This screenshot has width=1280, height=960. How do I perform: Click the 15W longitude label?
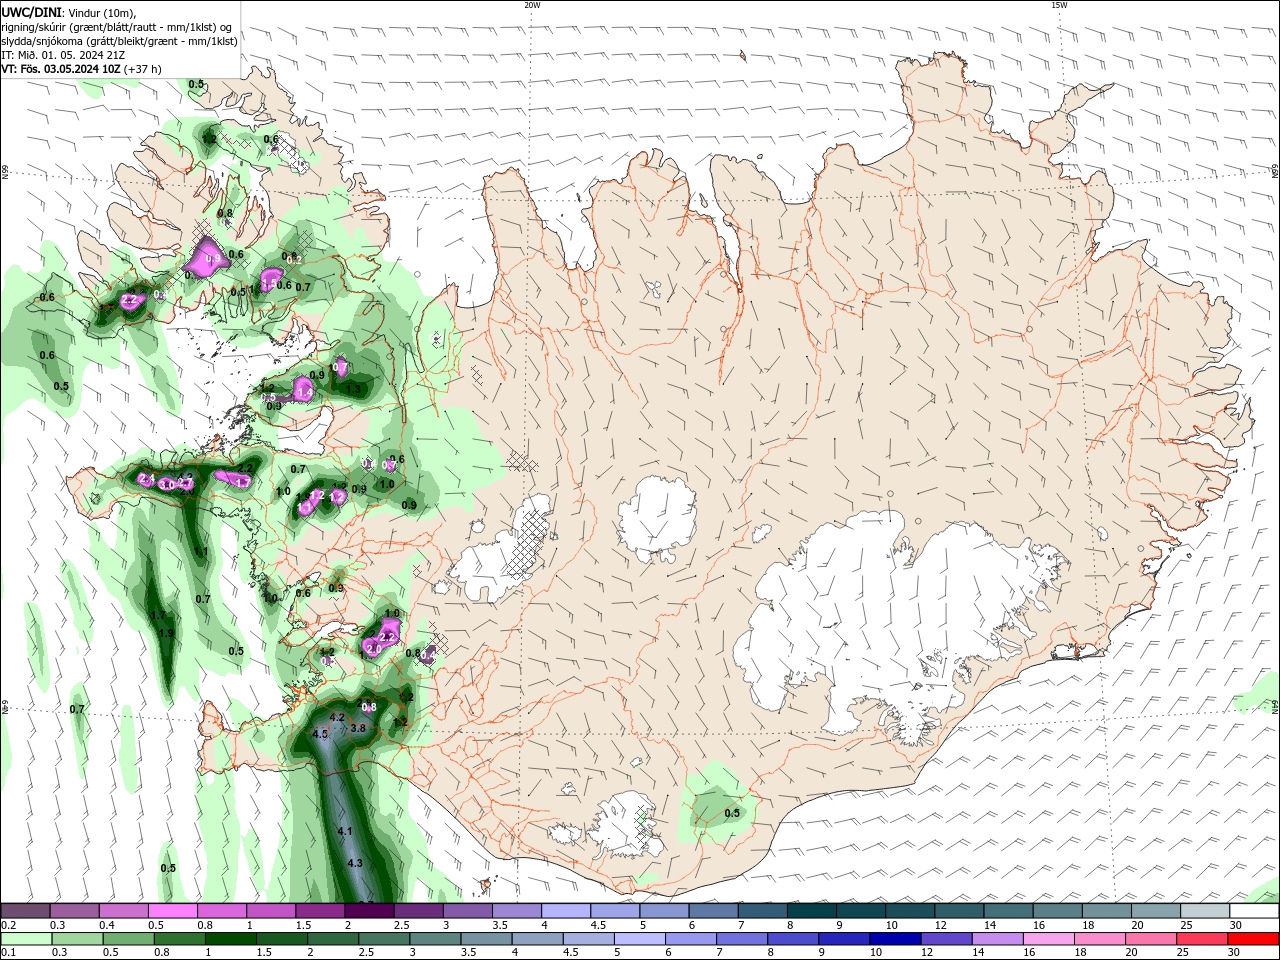tap(1058, 5)
